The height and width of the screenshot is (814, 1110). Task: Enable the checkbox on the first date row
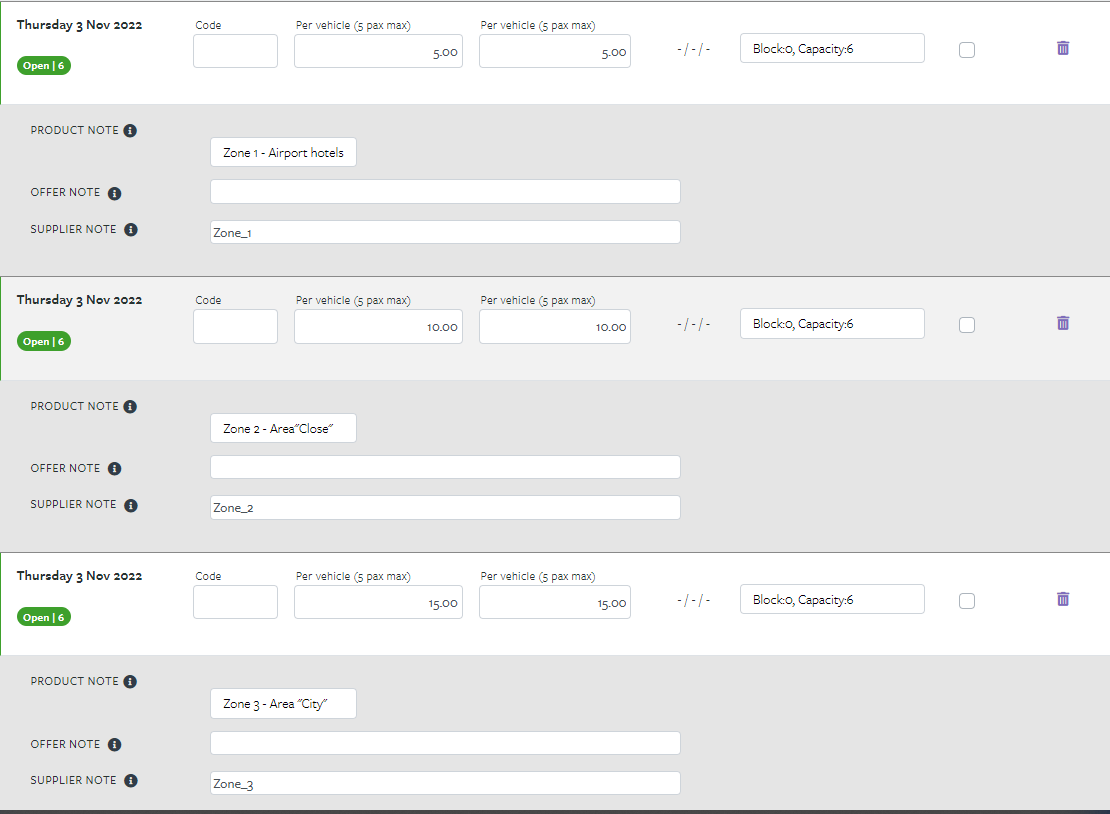click(x=966, y=48)
